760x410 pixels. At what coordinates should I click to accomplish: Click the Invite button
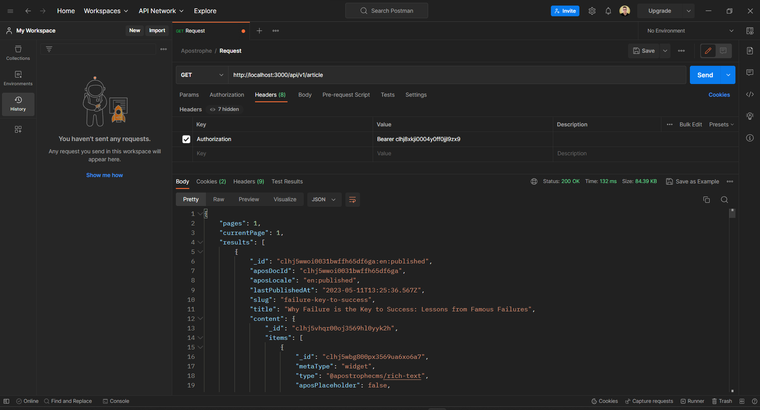[x=565, y=11]
